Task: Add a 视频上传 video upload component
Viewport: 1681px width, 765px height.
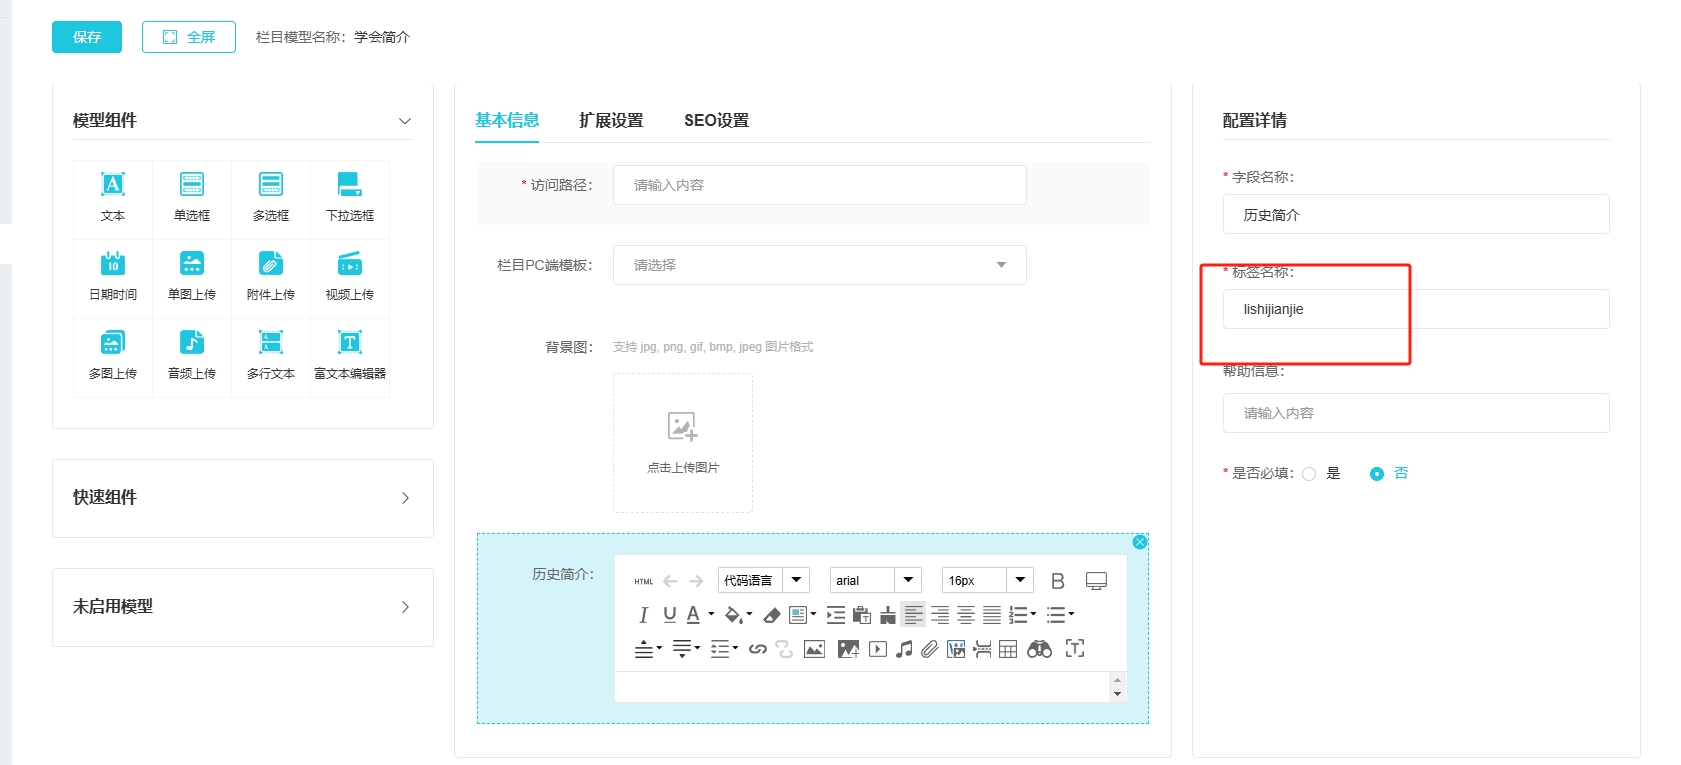Action: [350, 277]
